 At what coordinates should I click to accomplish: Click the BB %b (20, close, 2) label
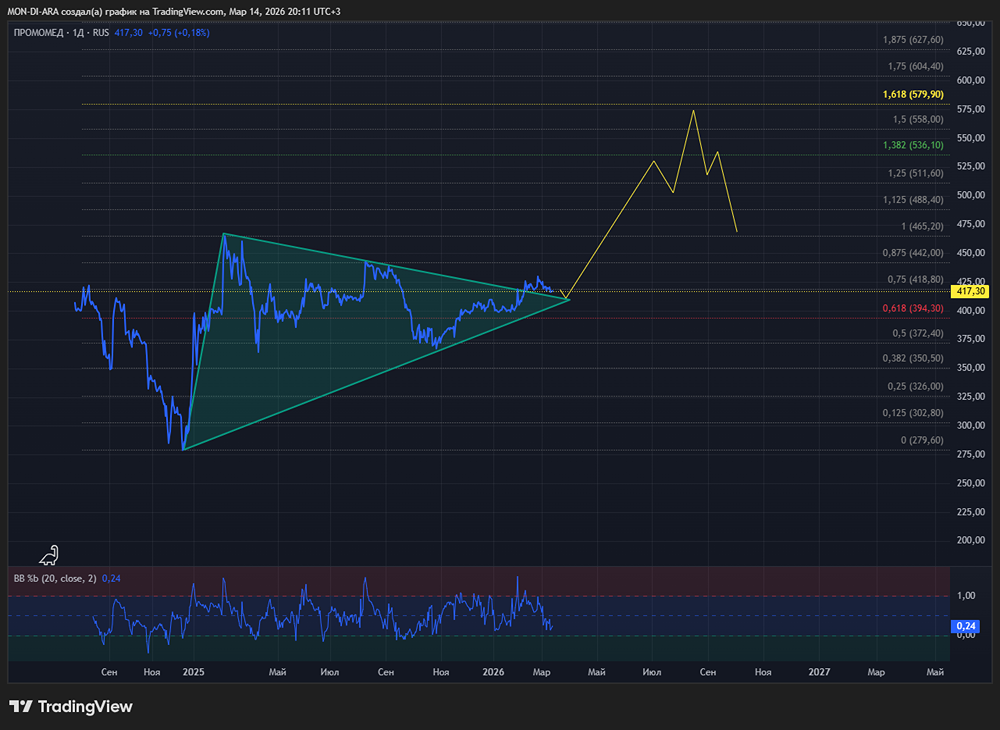(x=55, y=578)
